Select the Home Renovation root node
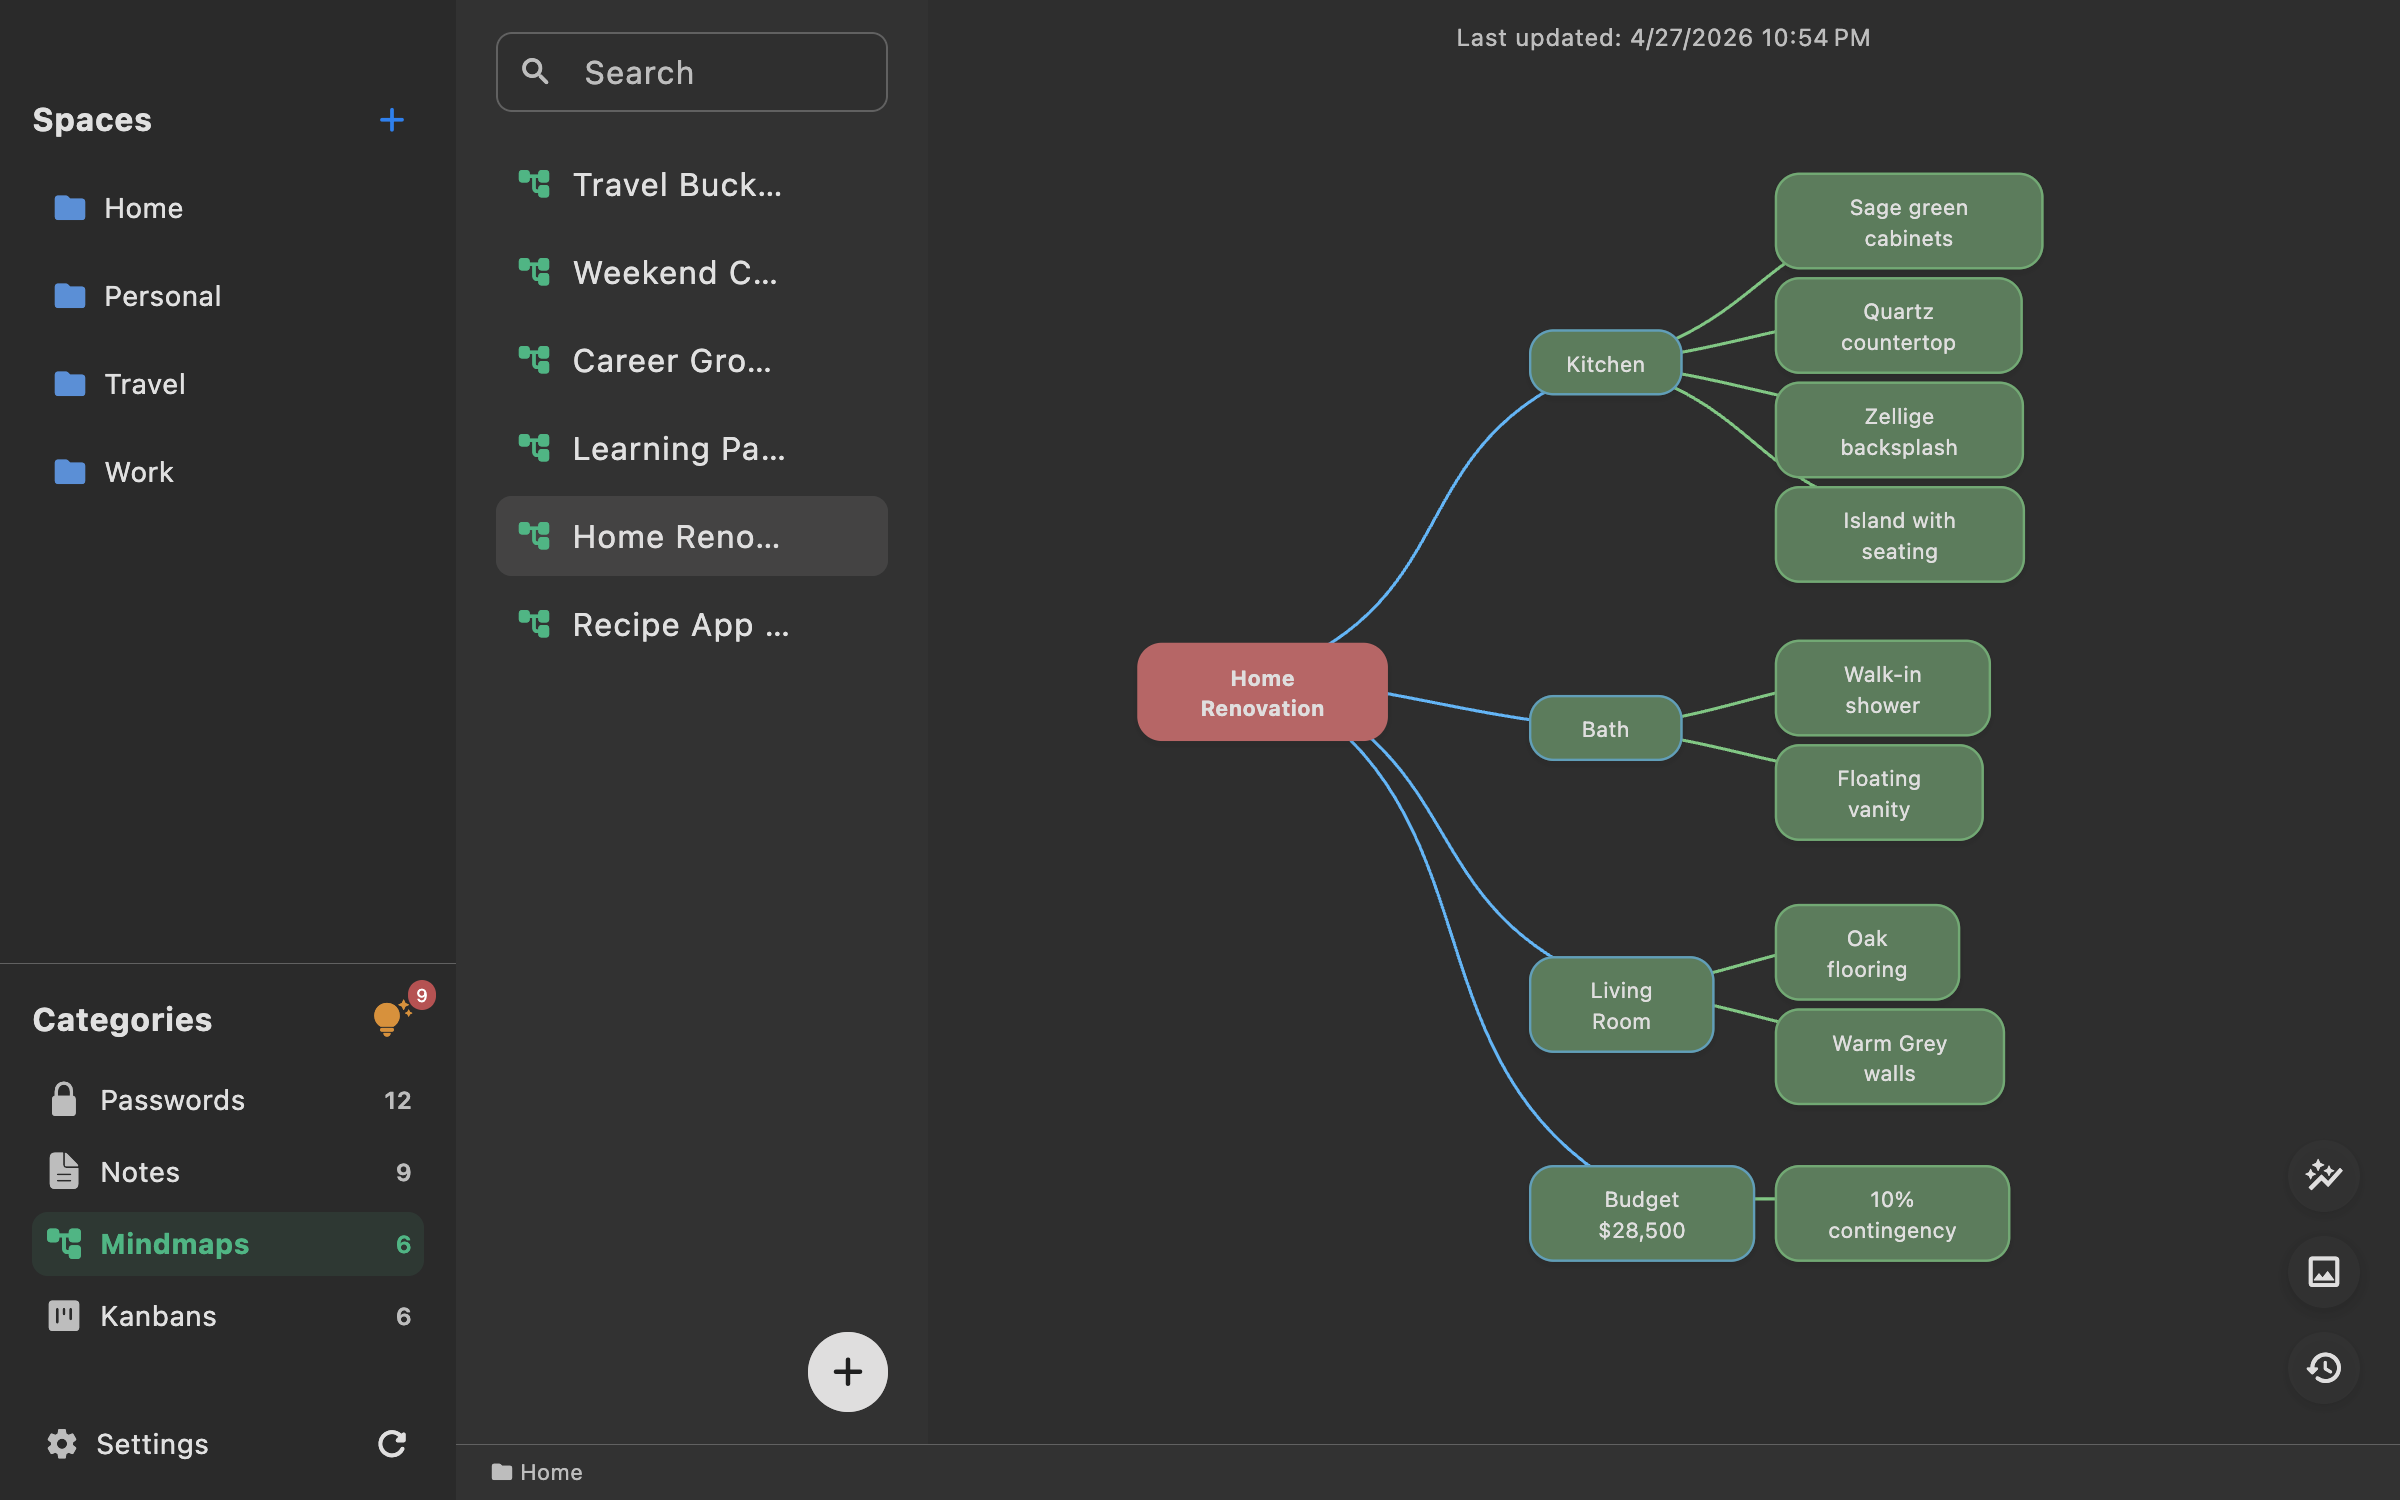 click(x=1262, y=692)
